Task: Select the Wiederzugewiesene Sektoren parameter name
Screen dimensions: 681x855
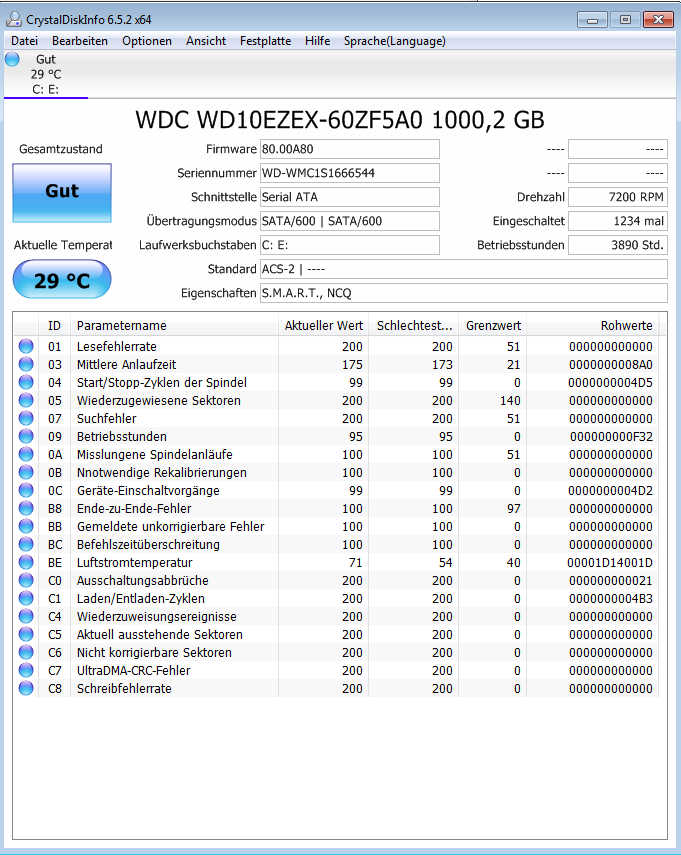Action: 159,400
